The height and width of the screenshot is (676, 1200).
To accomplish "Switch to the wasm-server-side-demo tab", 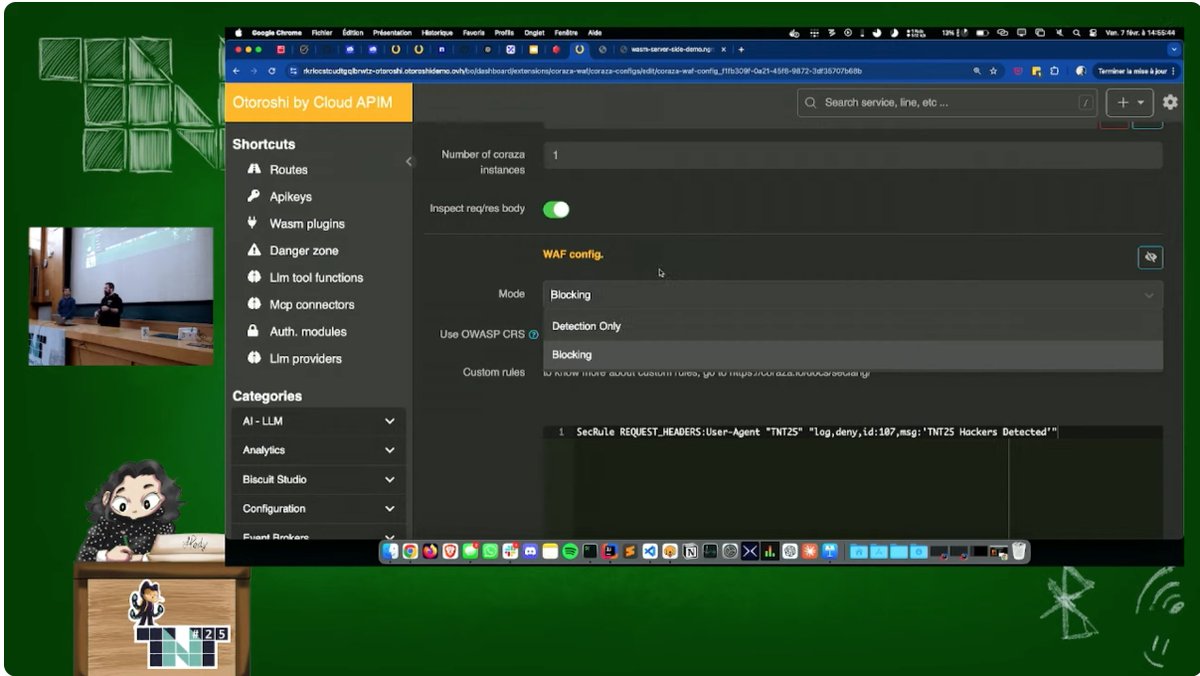I will (x=671, y=49).
